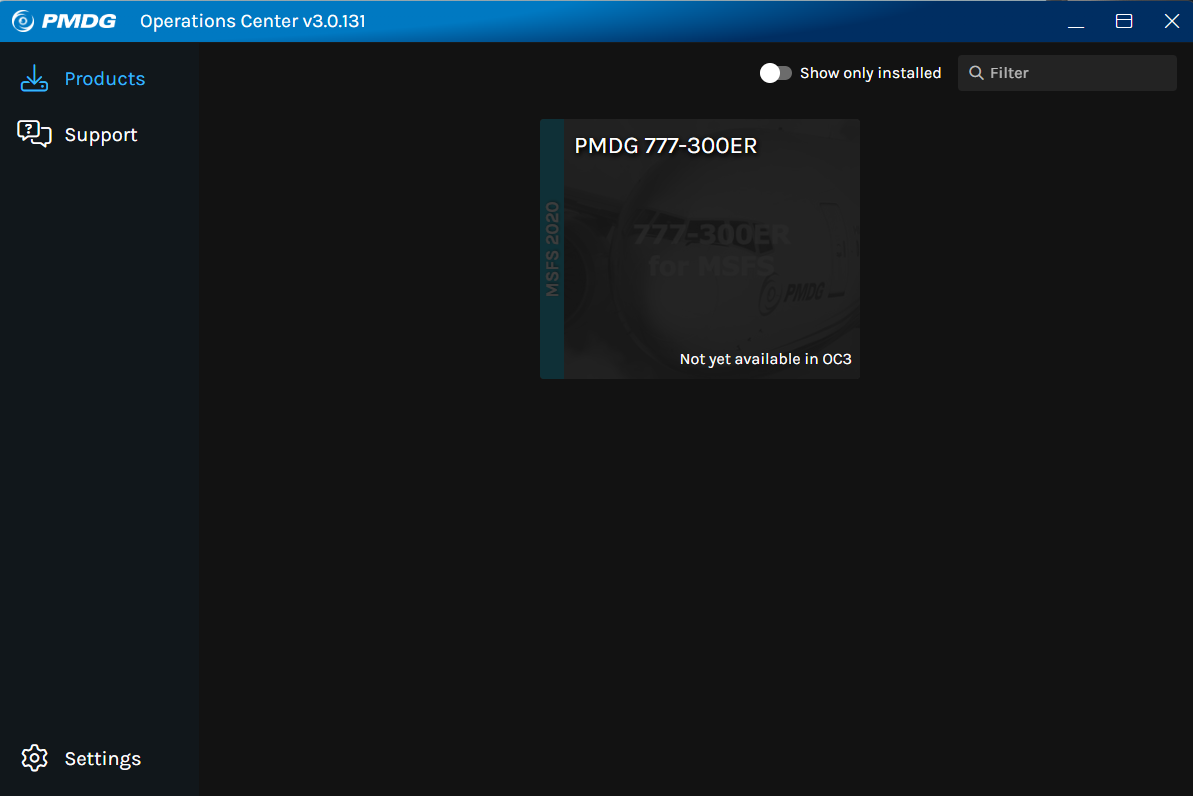The height and width of the screenshot is (796, 1193).
Task: Maximize the Operations Center window
Action: [1124, 20]
